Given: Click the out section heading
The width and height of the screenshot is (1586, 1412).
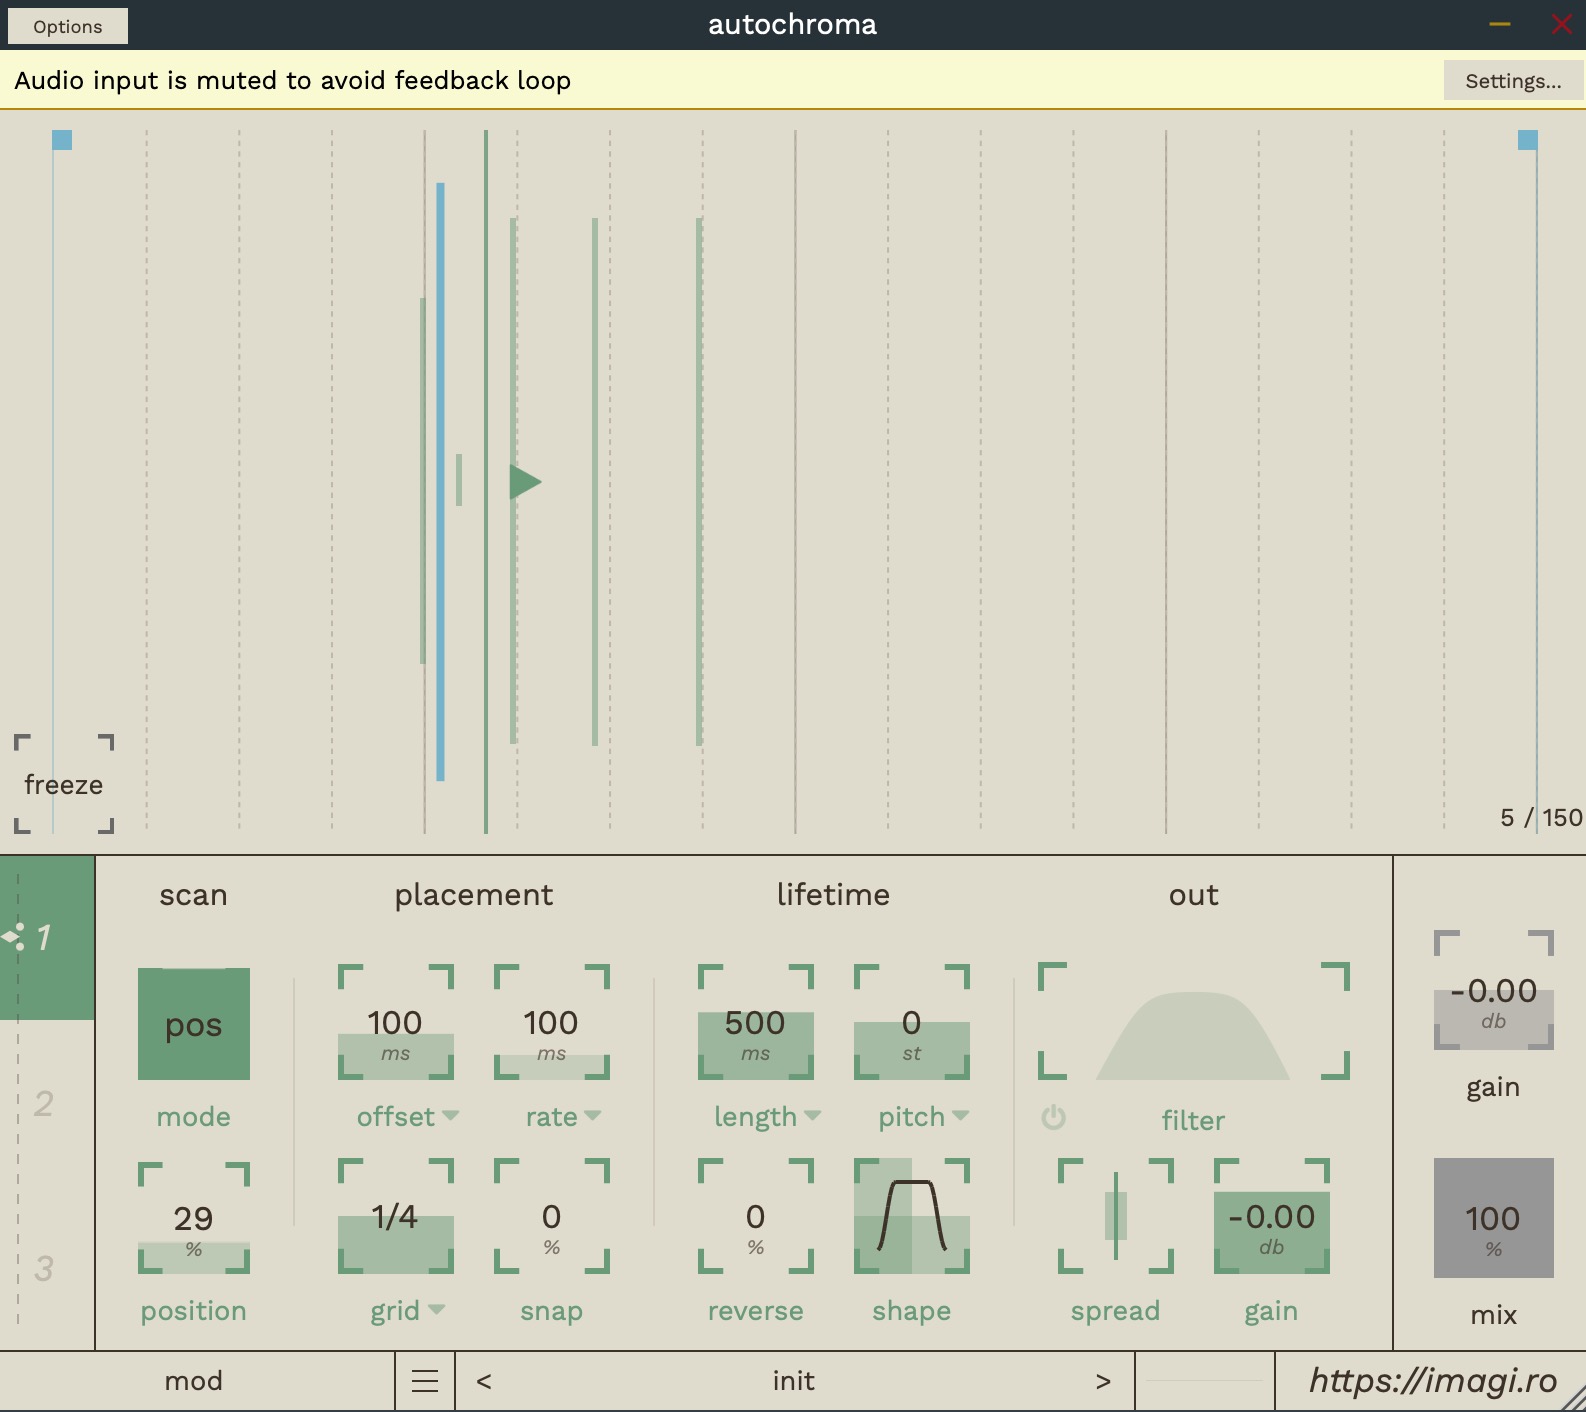Looking at the screenshot, I should (1194, 895).
